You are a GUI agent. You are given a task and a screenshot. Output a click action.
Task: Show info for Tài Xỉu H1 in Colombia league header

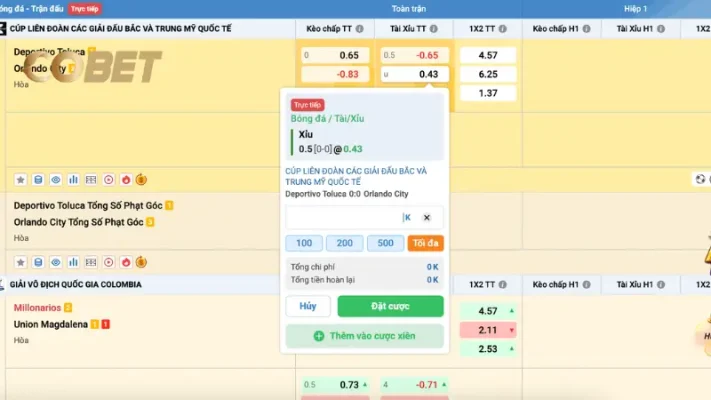point(661,284)
